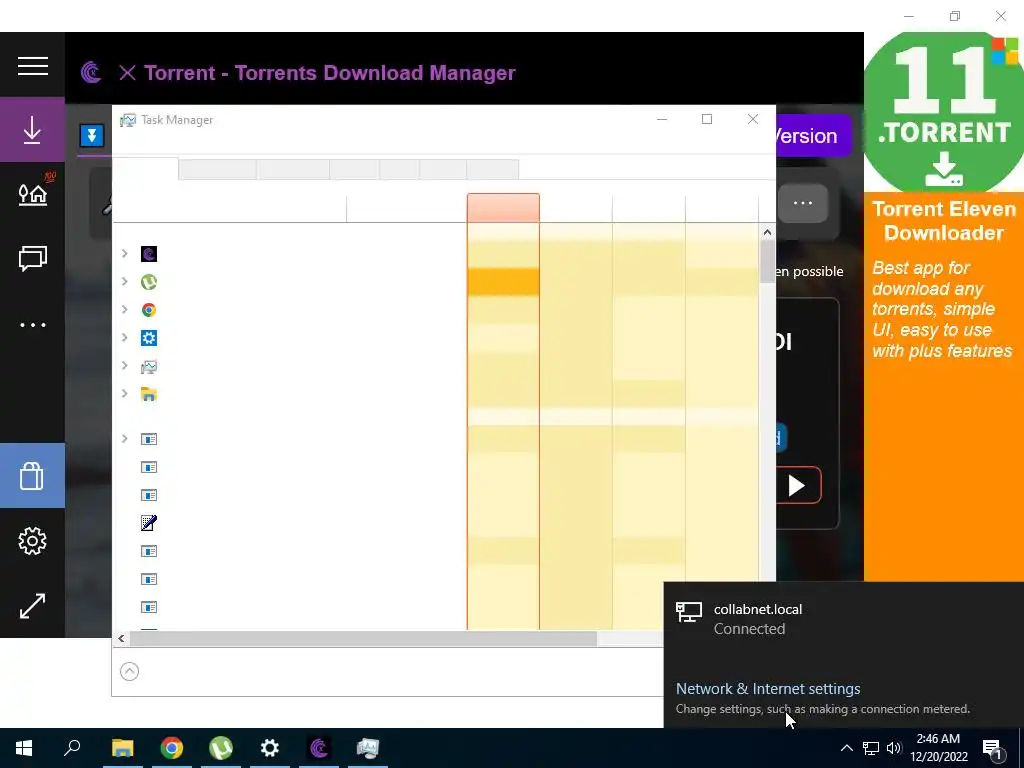
Task: Open the chat bubbles feedback icon
Action: (x=33, y=258)
